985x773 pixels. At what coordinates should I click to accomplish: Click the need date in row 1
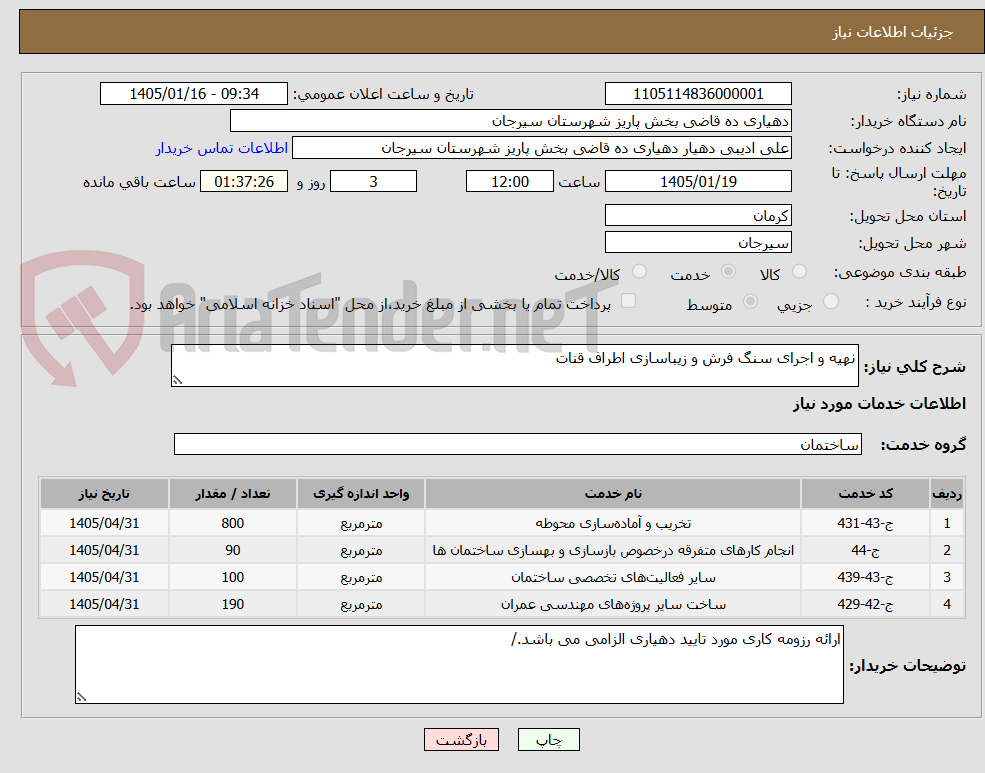[104, 523]
